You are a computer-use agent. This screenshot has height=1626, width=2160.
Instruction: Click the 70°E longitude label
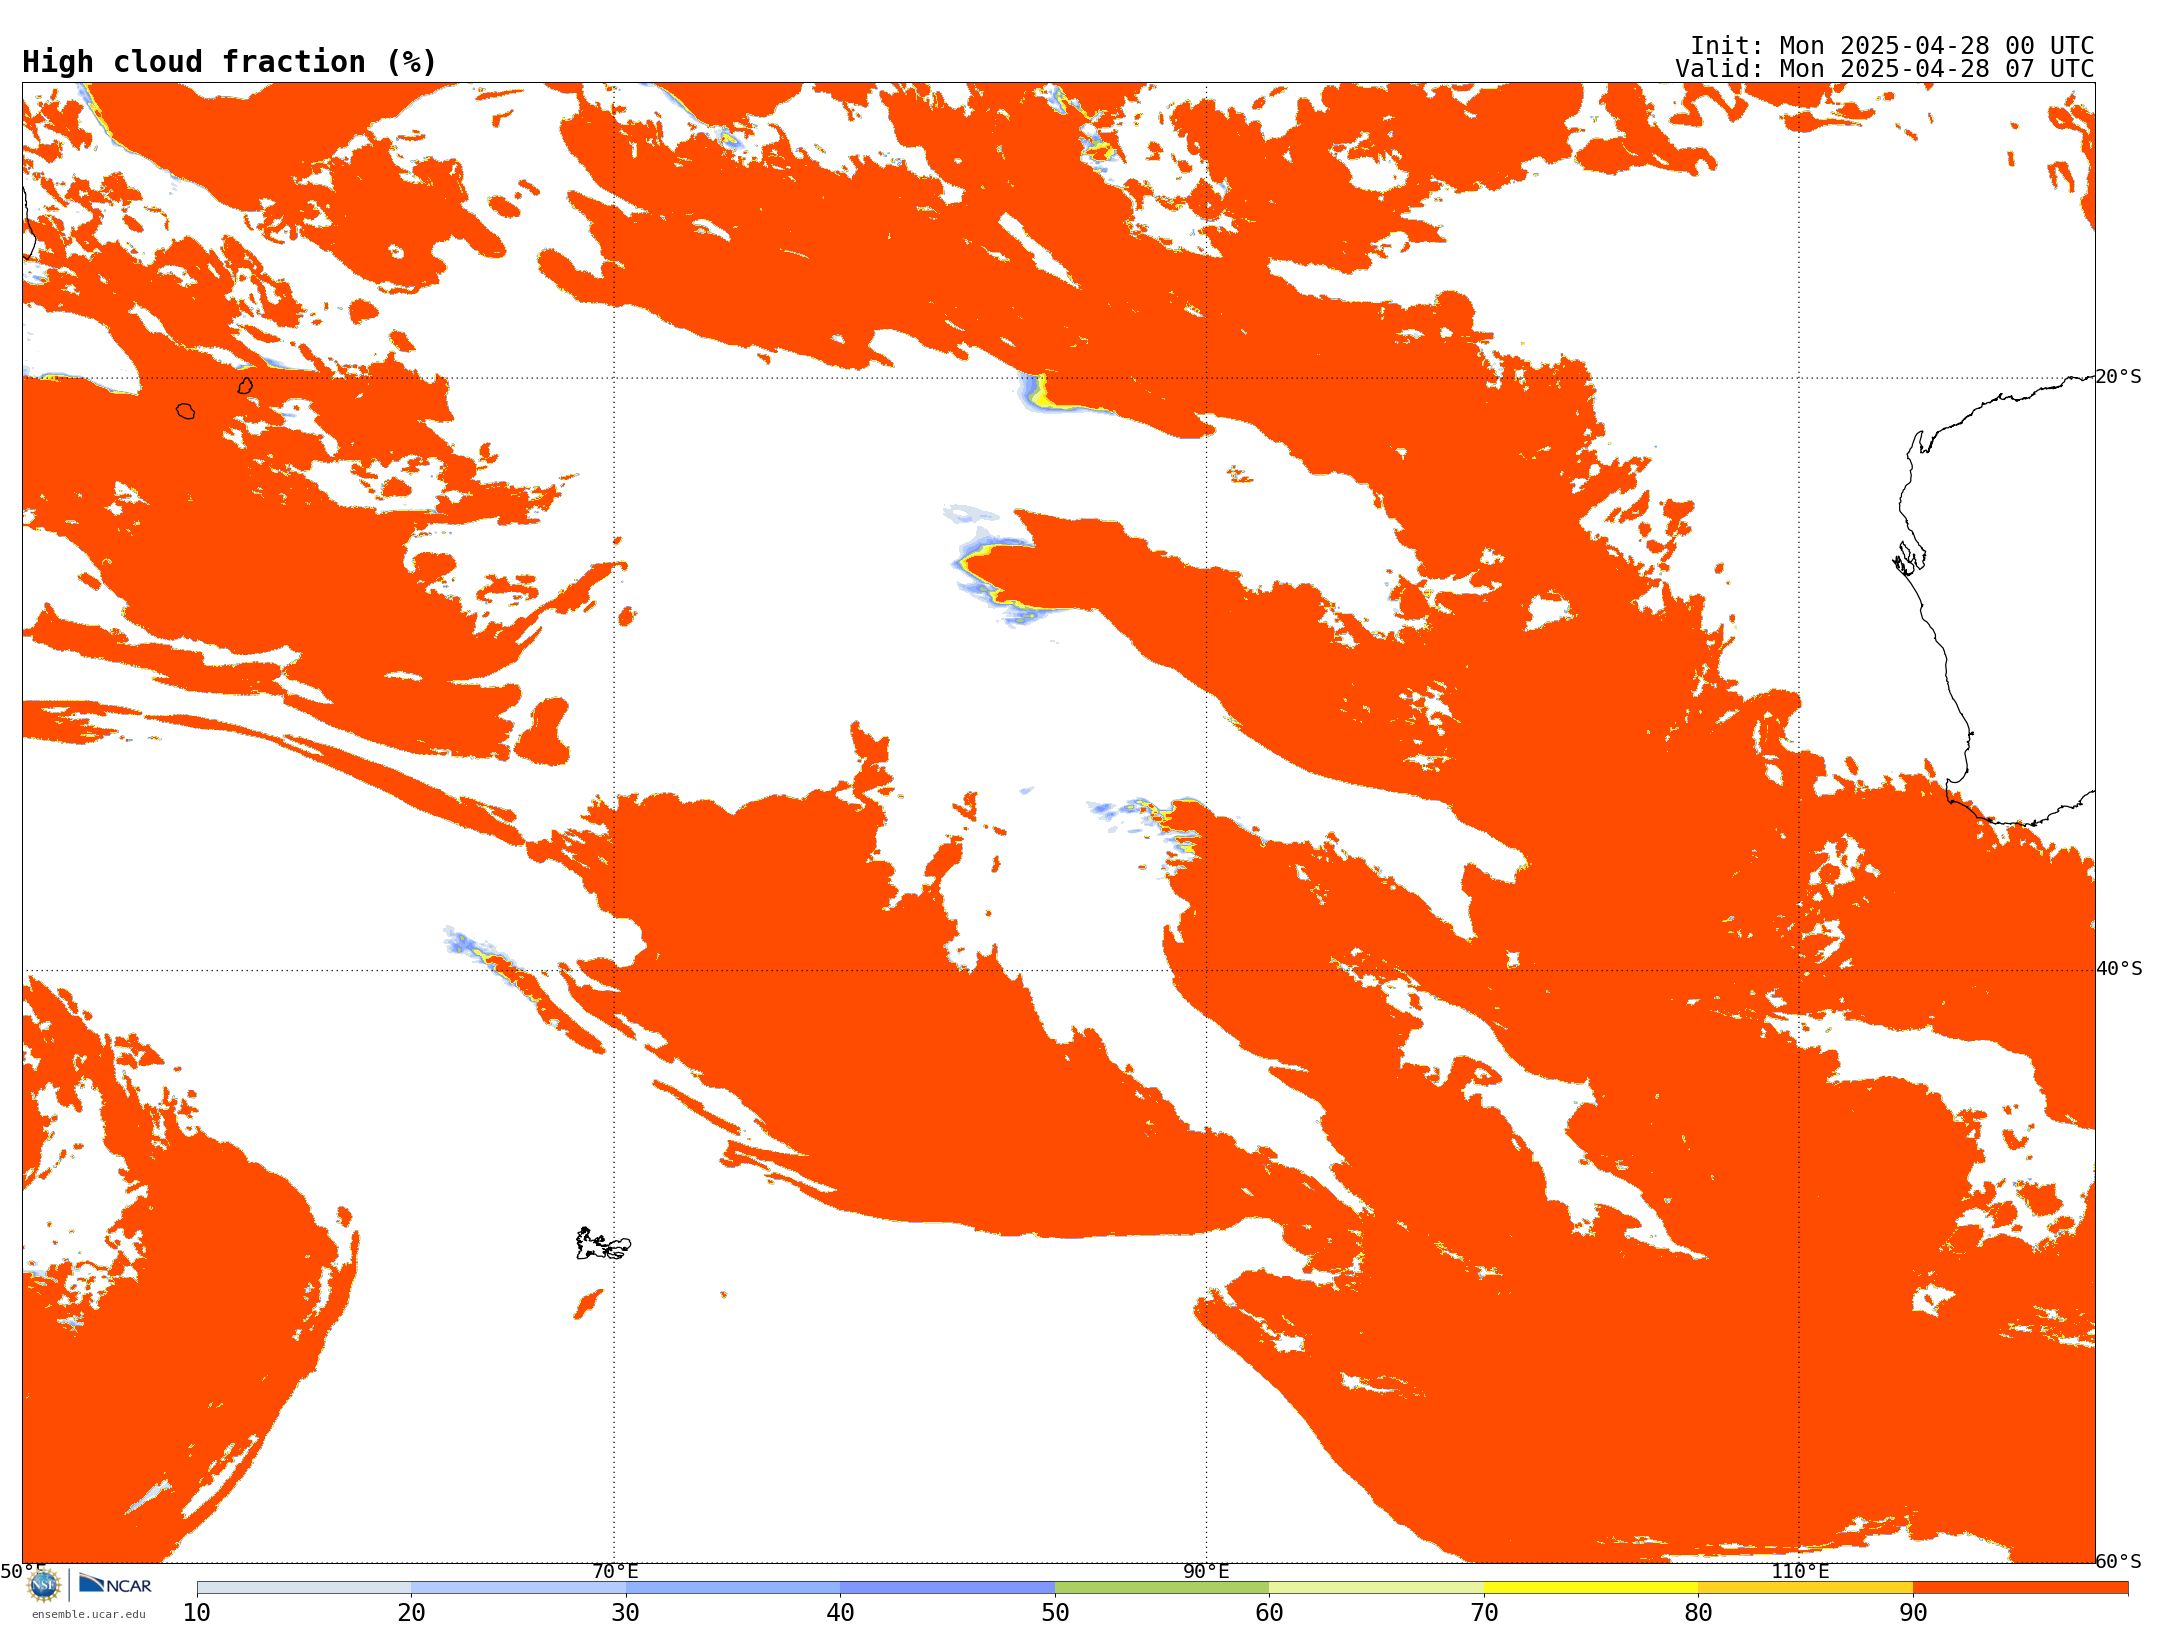(615, 1571)
